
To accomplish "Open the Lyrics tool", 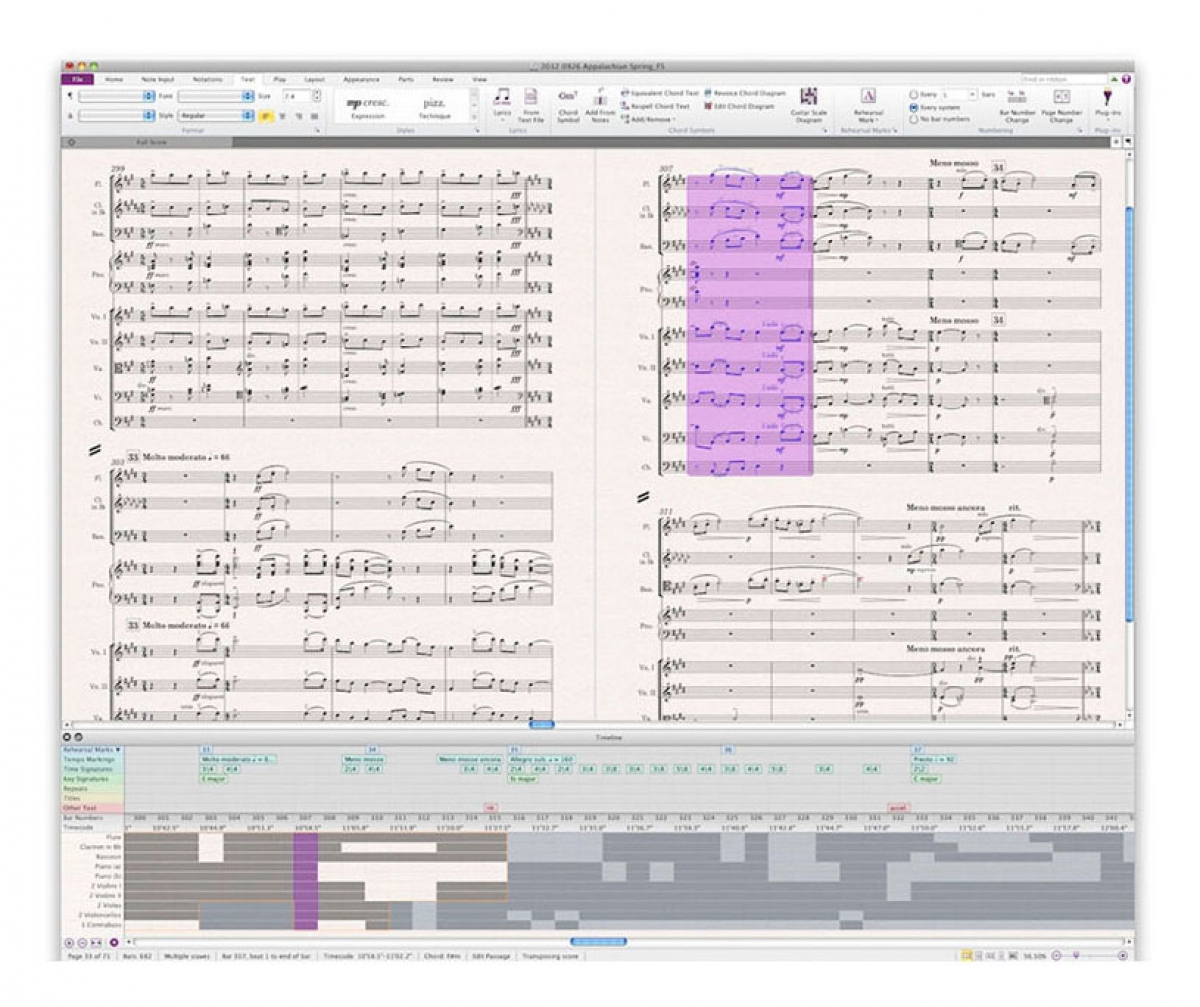I will (x=502, y=102).
